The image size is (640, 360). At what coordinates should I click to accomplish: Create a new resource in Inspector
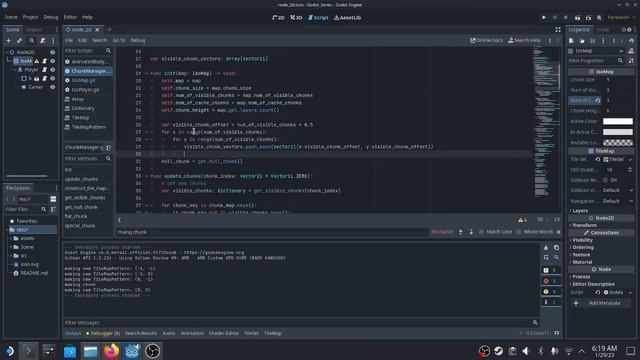point(571,41)
